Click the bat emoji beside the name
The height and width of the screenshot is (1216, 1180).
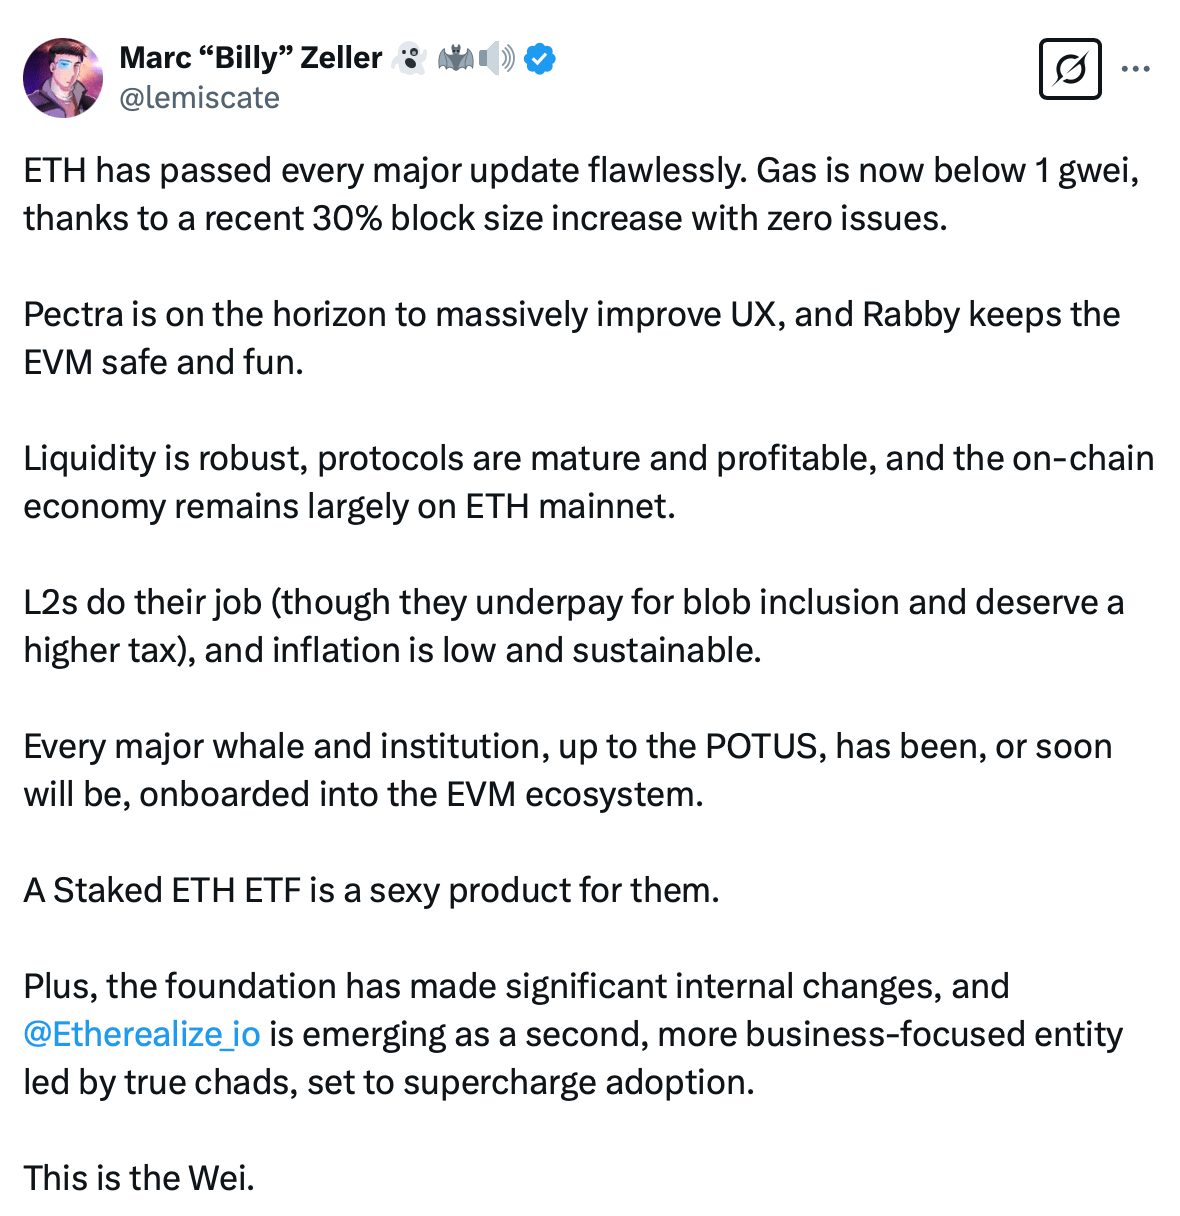(455, 59)
